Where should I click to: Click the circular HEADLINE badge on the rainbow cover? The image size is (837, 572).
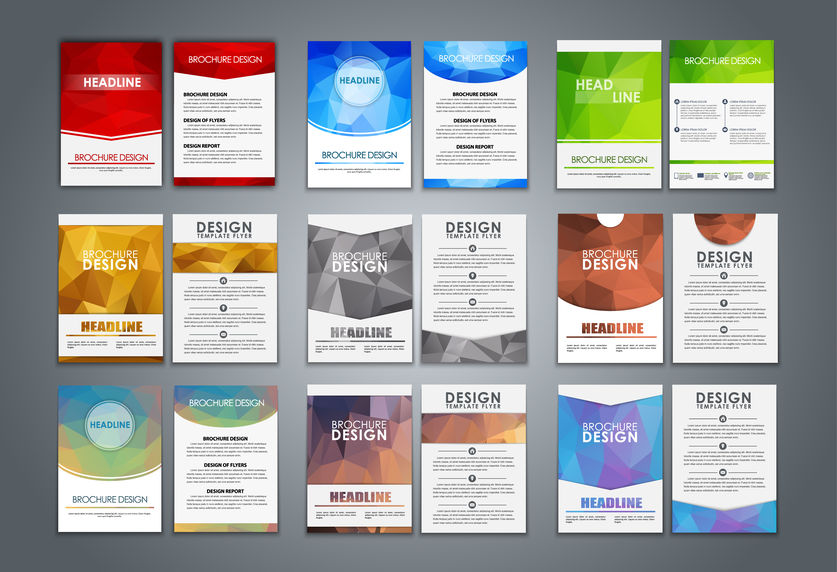[109, 424]
